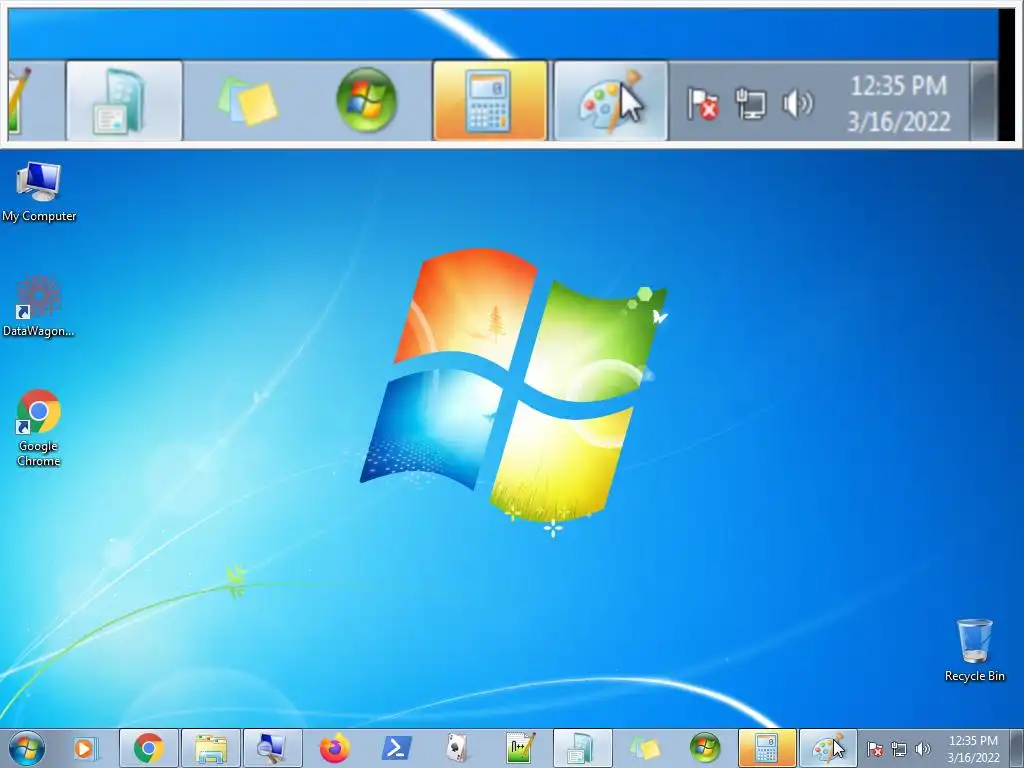Open Paint from the taskbar
This screenshot has height=768, width=1024.
coord(828,748)
